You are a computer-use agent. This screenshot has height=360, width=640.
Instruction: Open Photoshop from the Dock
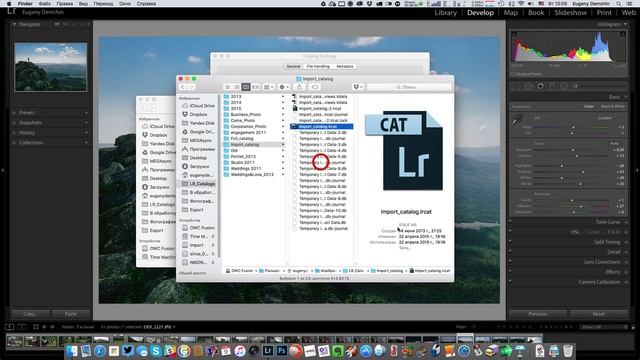[x=282, y=351]
